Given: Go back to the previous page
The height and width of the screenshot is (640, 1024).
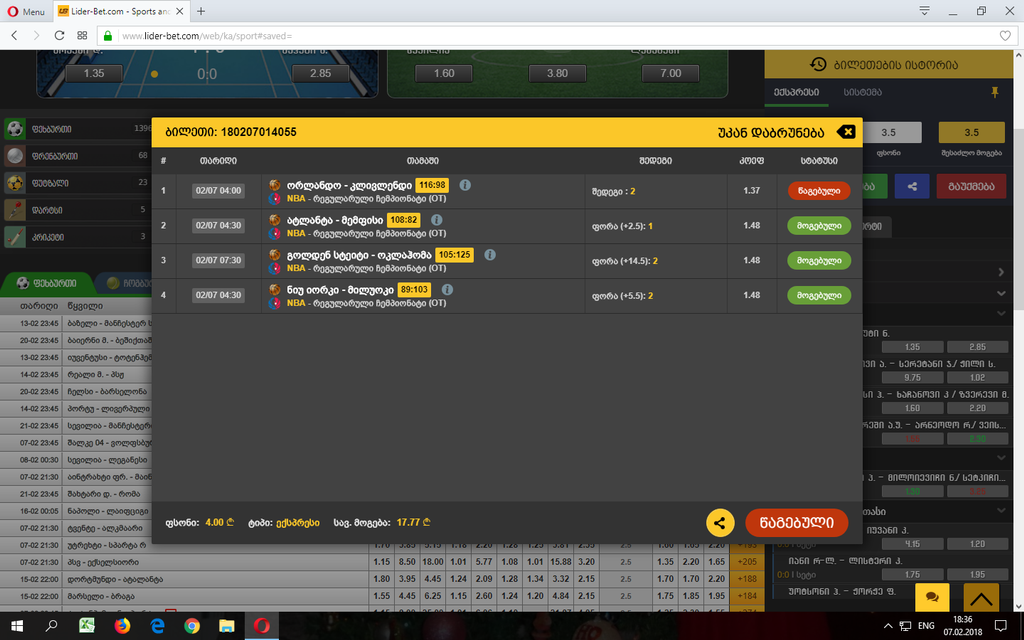Looking at the screenshot, I should pyautogui.click(x=14, y=36).
